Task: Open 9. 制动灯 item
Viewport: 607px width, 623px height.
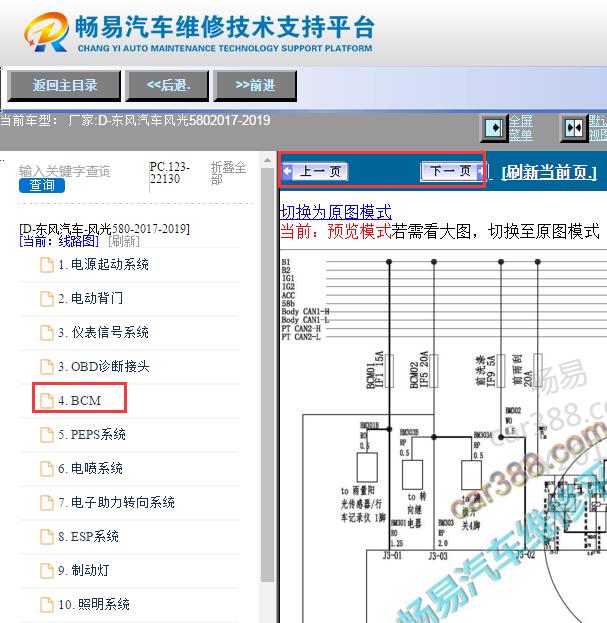Action: [x=83, y=571]
